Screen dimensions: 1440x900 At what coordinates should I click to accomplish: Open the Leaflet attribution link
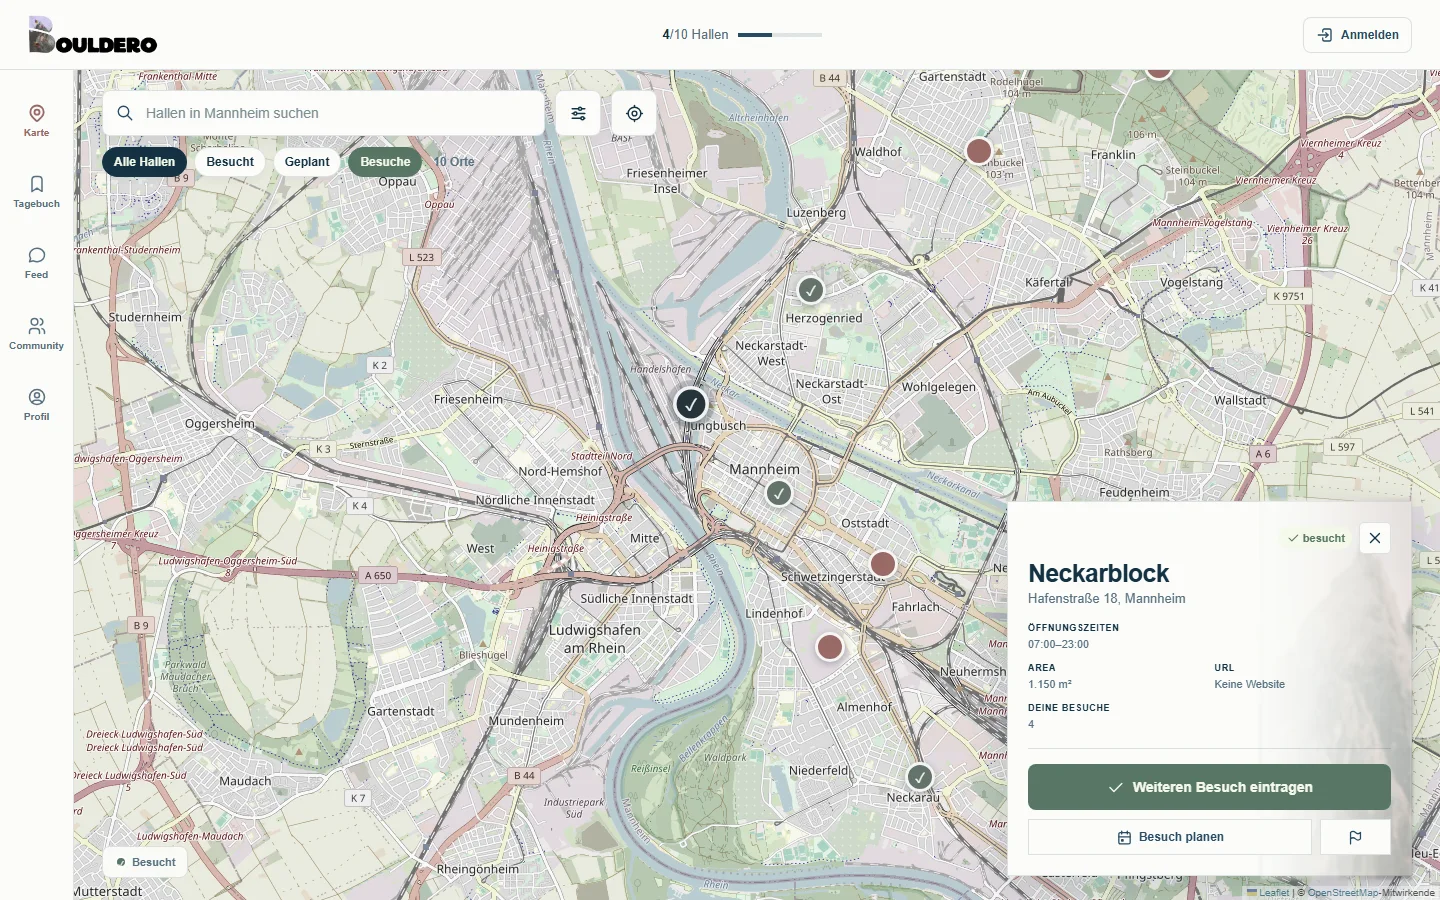[x=1268, y=893]
